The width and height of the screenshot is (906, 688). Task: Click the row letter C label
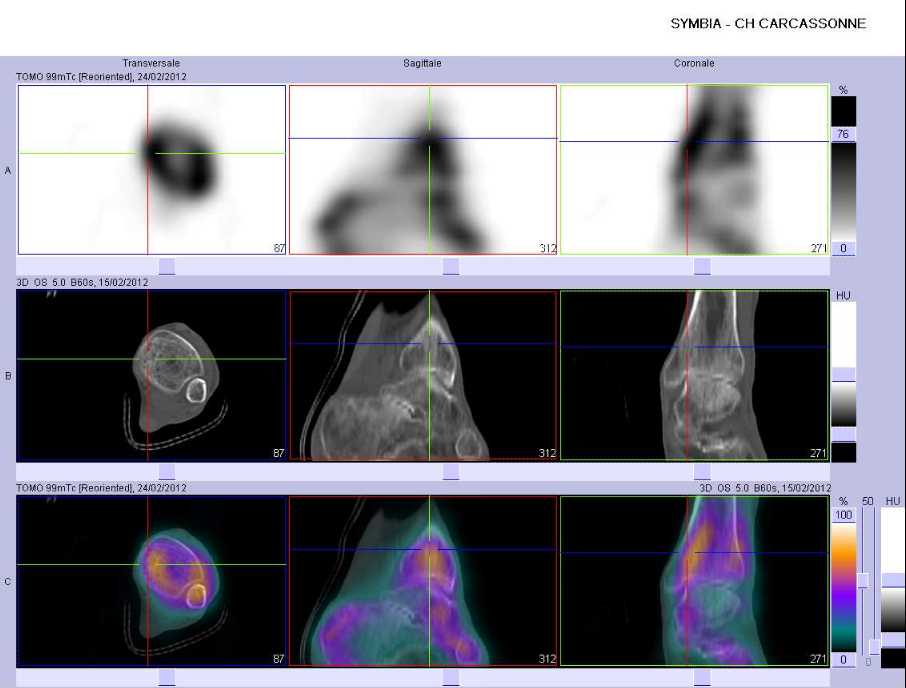[x=8, y=581]
